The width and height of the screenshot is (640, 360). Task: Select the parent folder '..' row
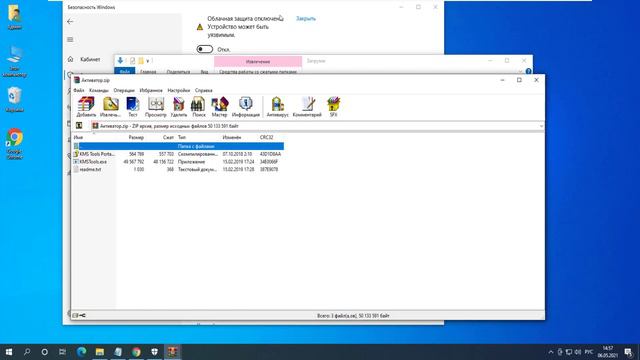178,146
